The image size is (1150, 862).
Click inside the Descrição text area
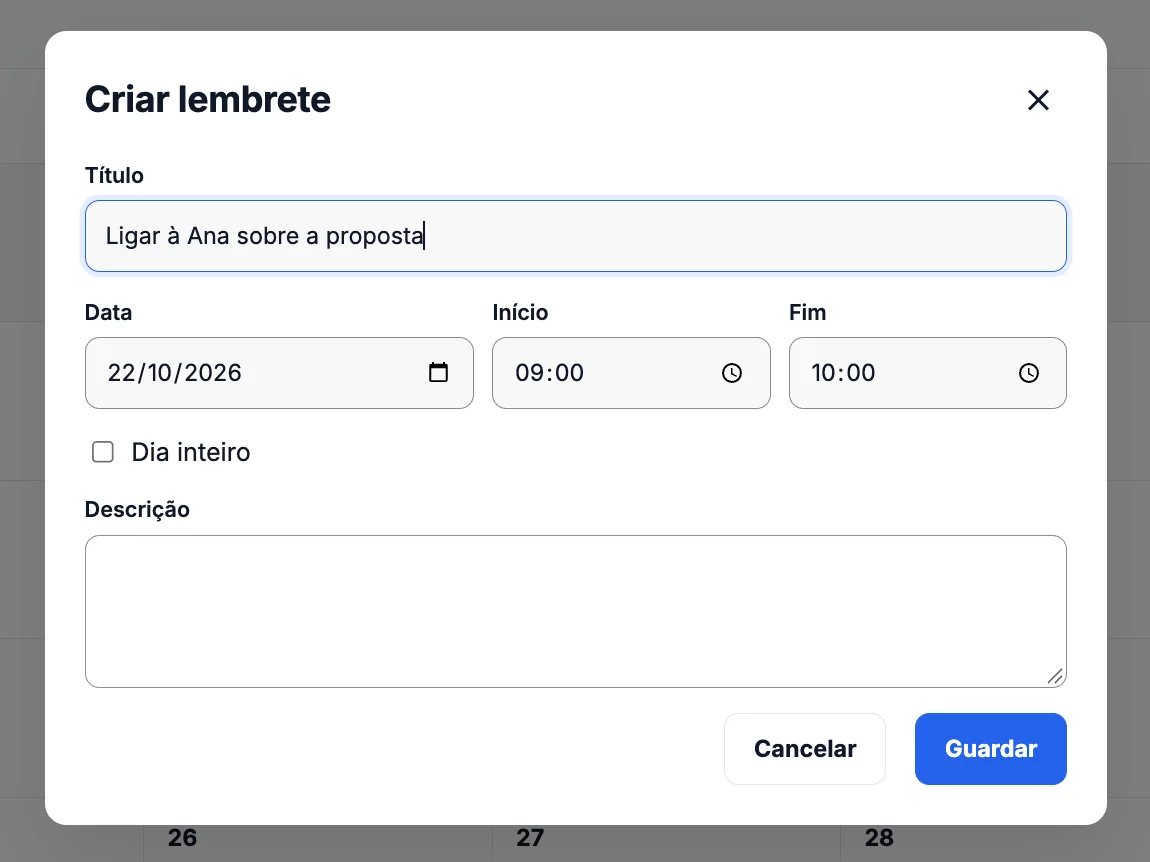(x=576, y=611)
